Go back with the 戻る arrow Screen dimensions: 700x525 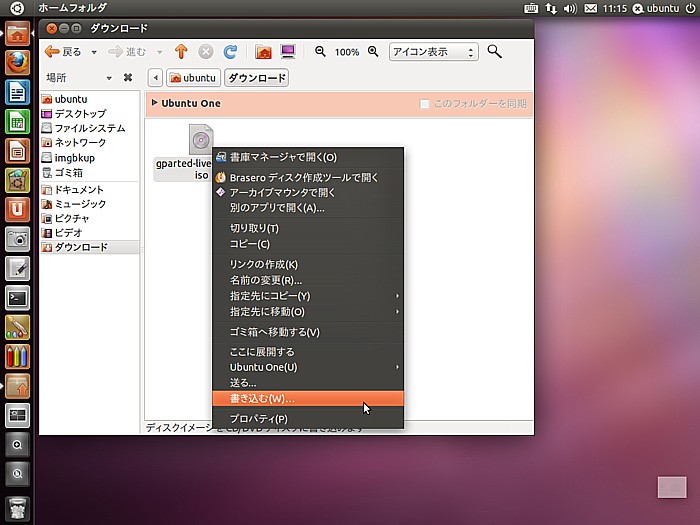pyautogui.click(x=63, y=52)
